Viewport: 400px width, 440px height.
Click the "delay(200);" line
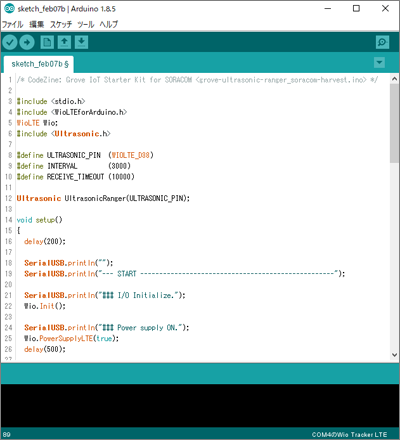[45, 241]
